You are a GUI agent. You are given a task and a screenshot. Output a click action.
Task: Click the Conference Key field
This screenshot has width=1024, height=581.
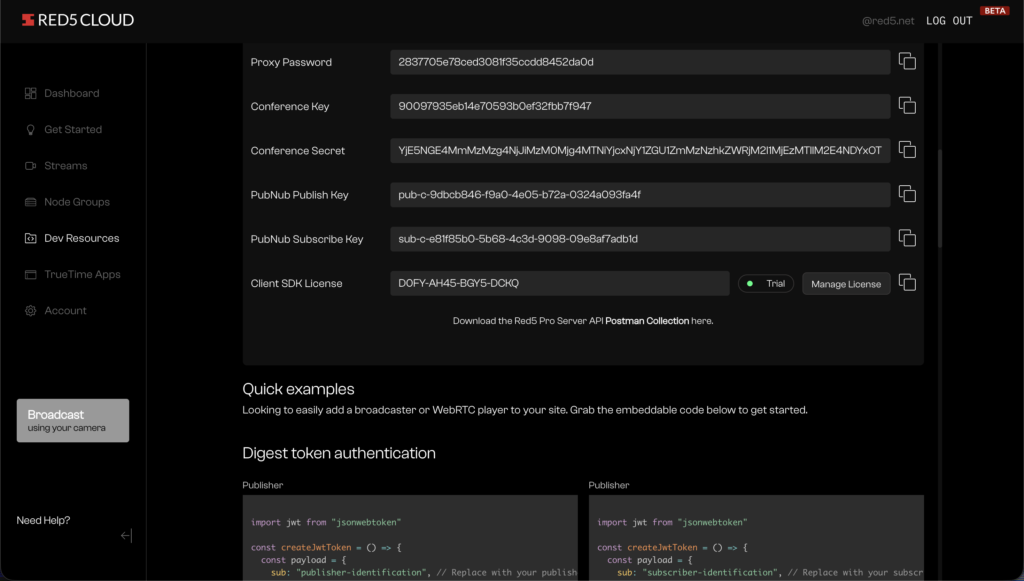pos(640,106)
